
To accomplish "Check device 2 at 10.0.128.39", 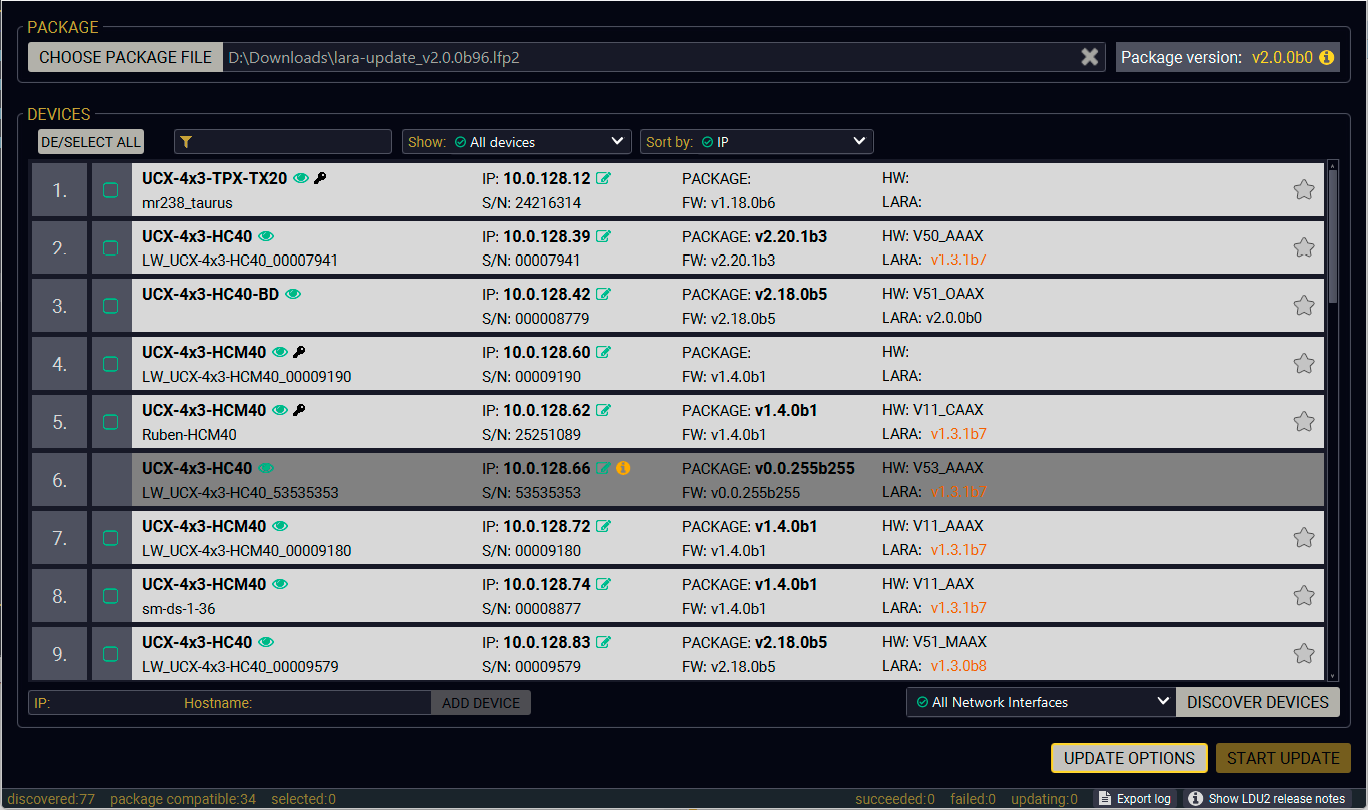I will coord(111,248).
